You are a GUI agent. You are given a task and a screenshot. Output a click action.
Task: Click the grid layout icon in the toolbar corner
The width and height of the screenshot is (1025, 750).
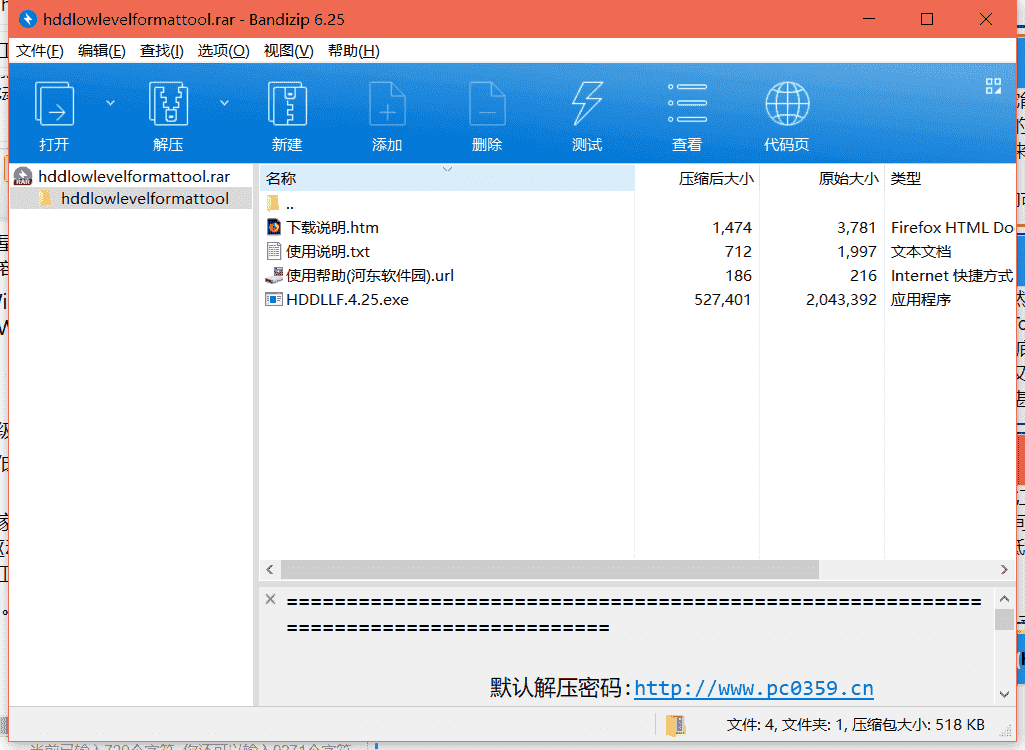[x=994, y=86]
